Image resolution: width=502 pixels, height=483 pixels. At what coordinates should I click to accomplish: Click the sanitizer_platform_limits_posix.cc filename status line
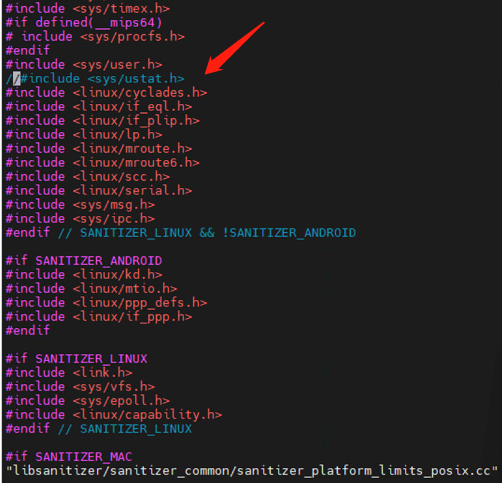pos(252,471)
